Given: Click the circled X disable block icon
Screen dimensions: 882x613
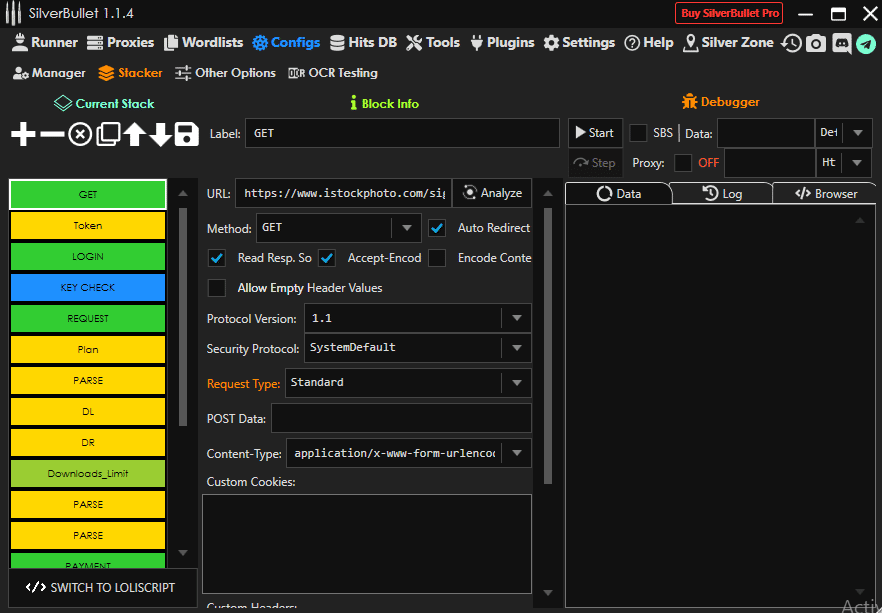Looking at the screenshot, I should [x=80, y=134].
